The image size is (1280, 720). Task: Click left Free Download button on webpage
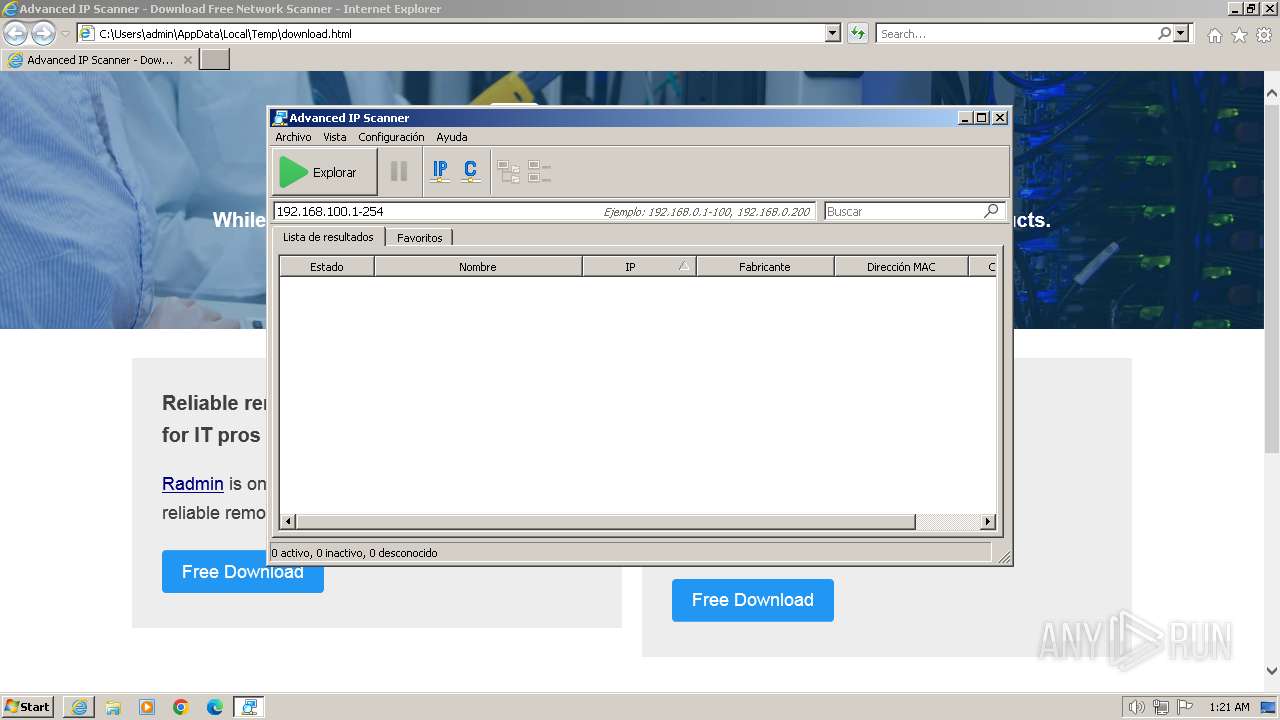pyautogui.click(x=243, y=572)
